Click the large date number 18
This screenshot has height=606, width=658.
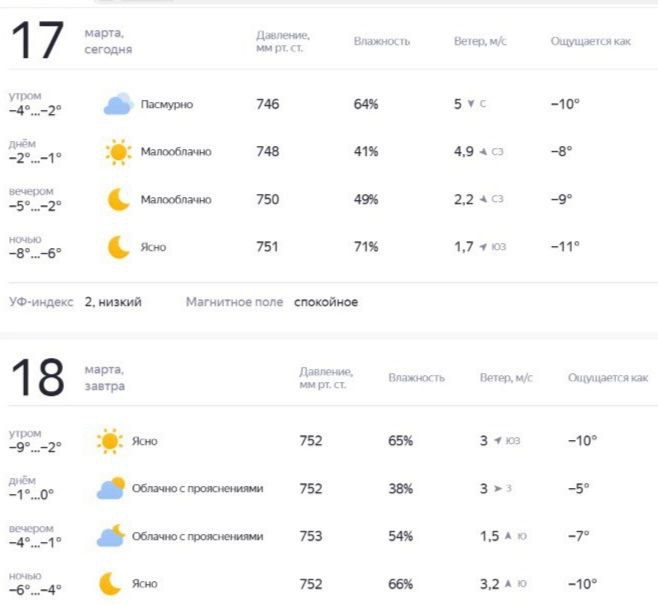coord(37,378)
